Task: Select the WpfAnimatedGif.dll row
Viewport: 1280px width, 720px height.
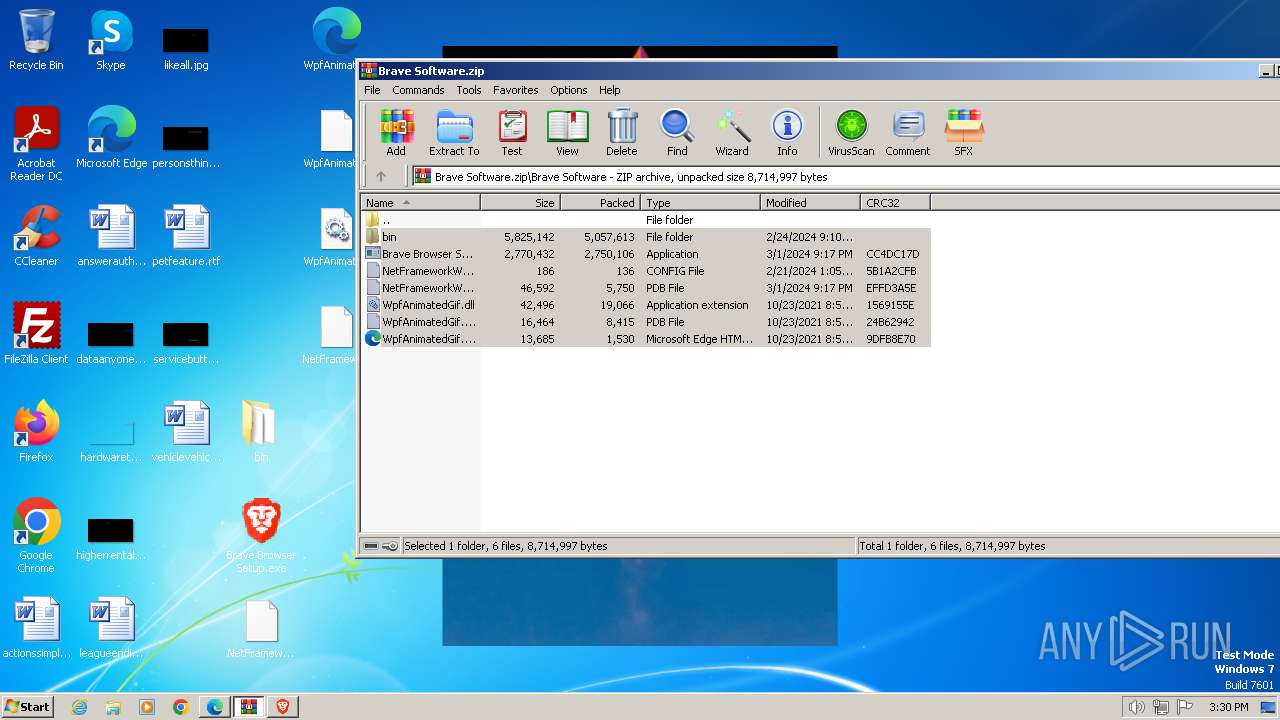Action: point(646,305)
